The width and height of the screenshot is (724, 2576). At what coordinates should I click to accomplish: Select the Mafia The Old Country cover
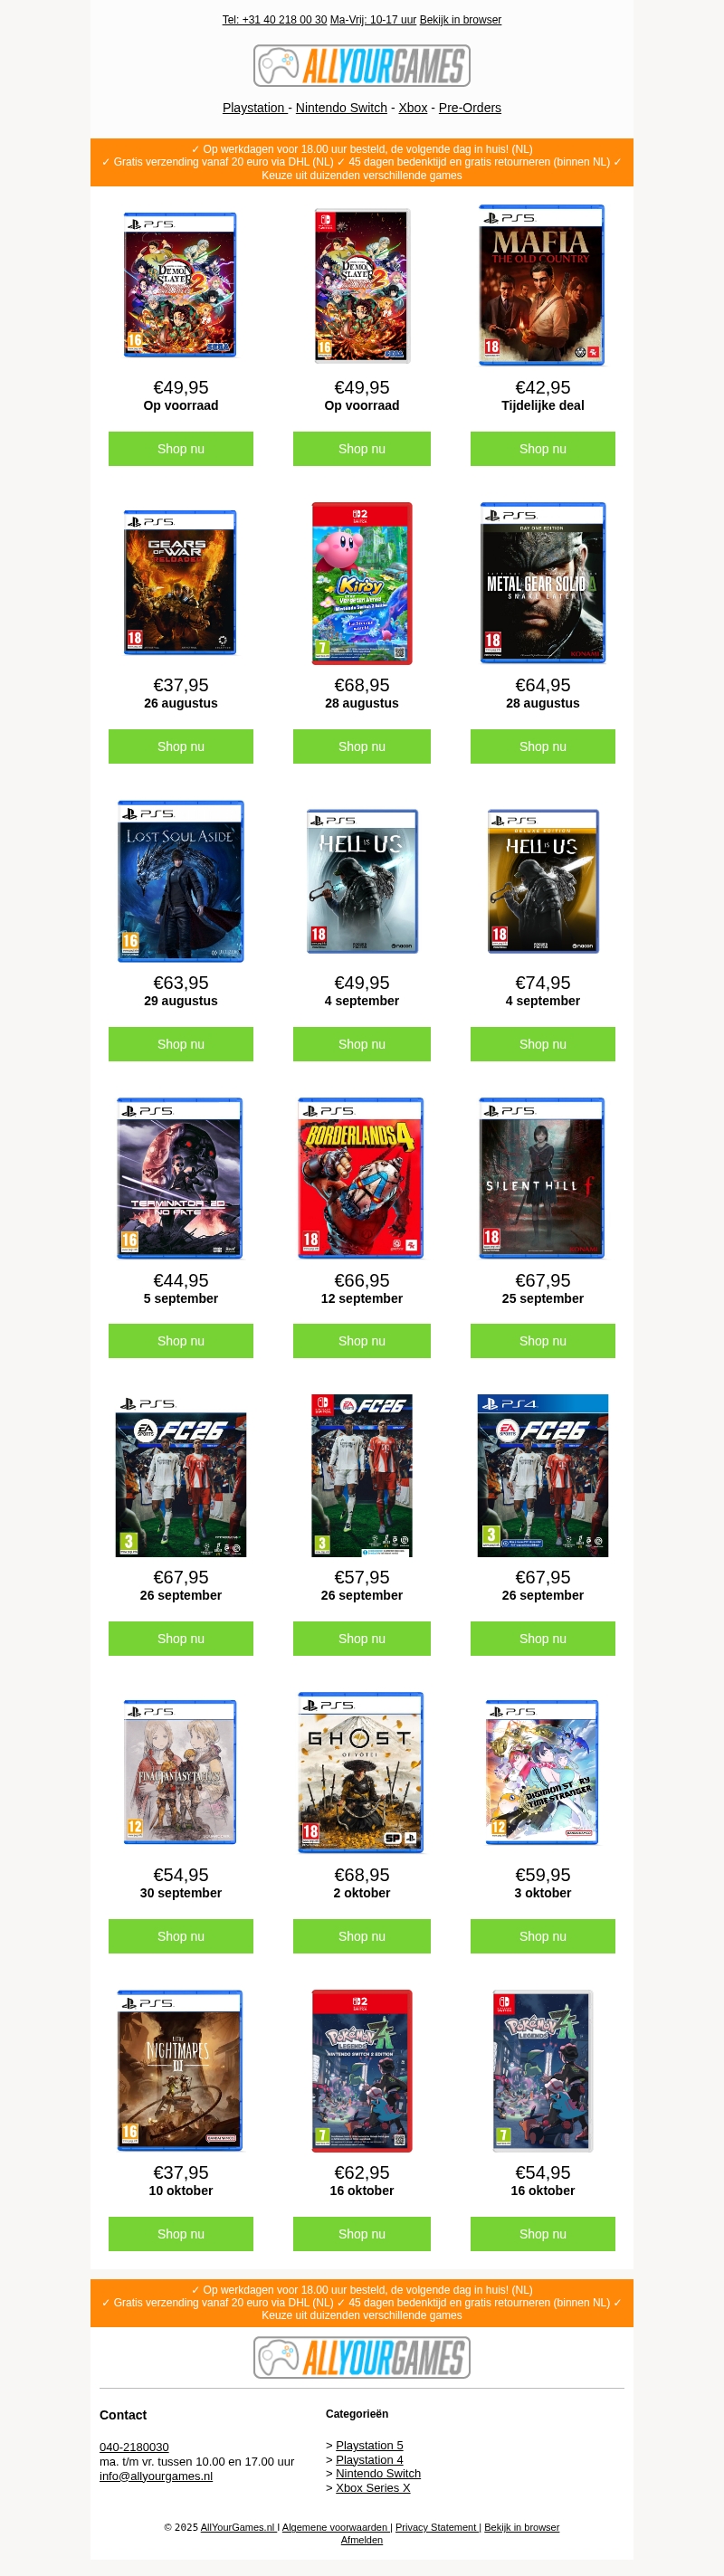(x=542, y=285)
